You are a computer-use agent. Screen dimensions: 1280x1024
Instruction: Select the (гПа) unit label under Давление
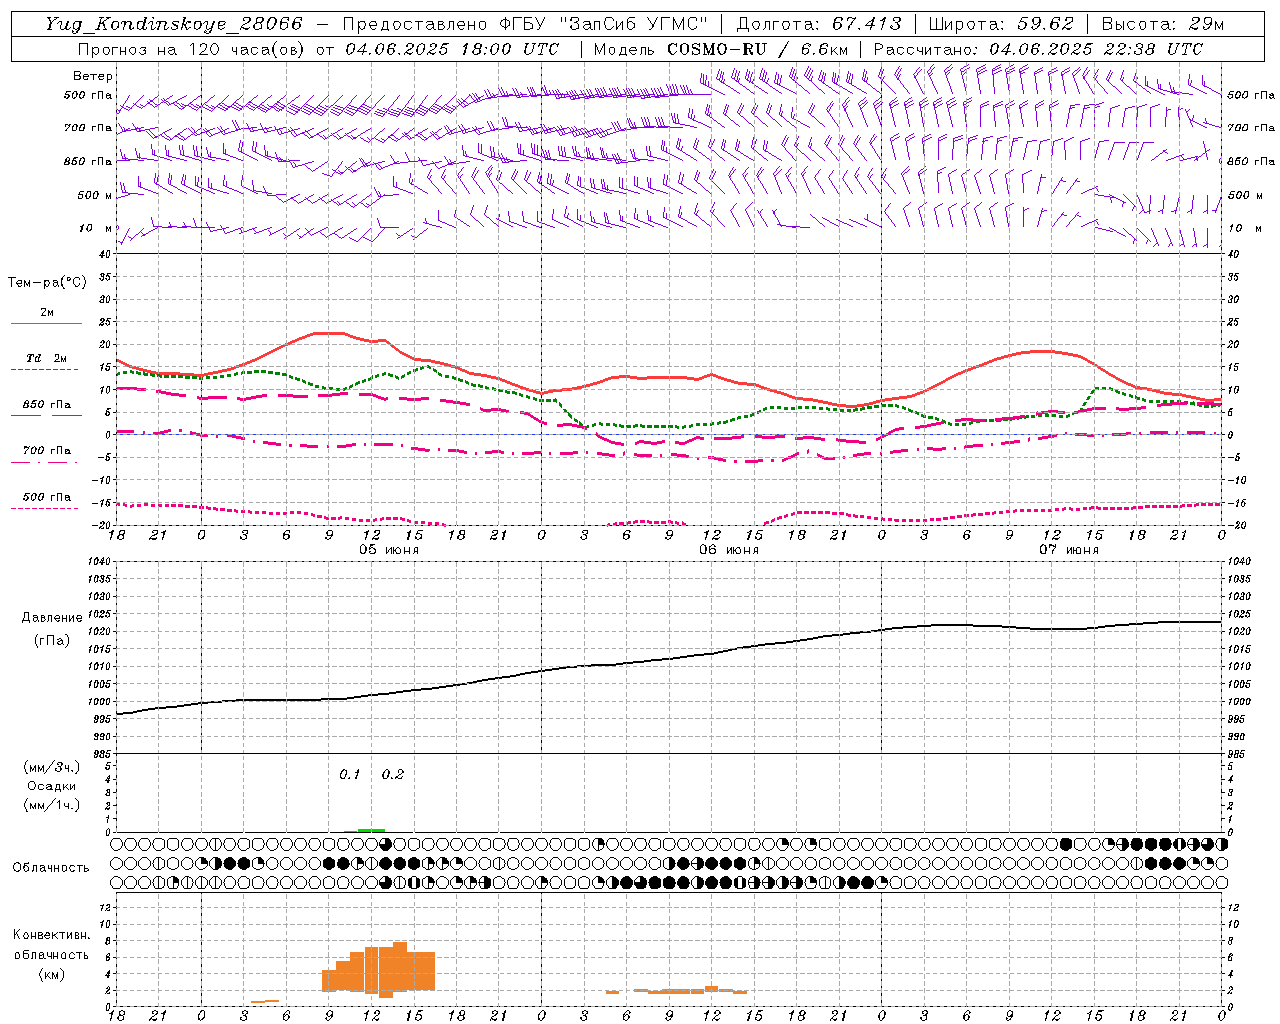click(x=51, y=641)
